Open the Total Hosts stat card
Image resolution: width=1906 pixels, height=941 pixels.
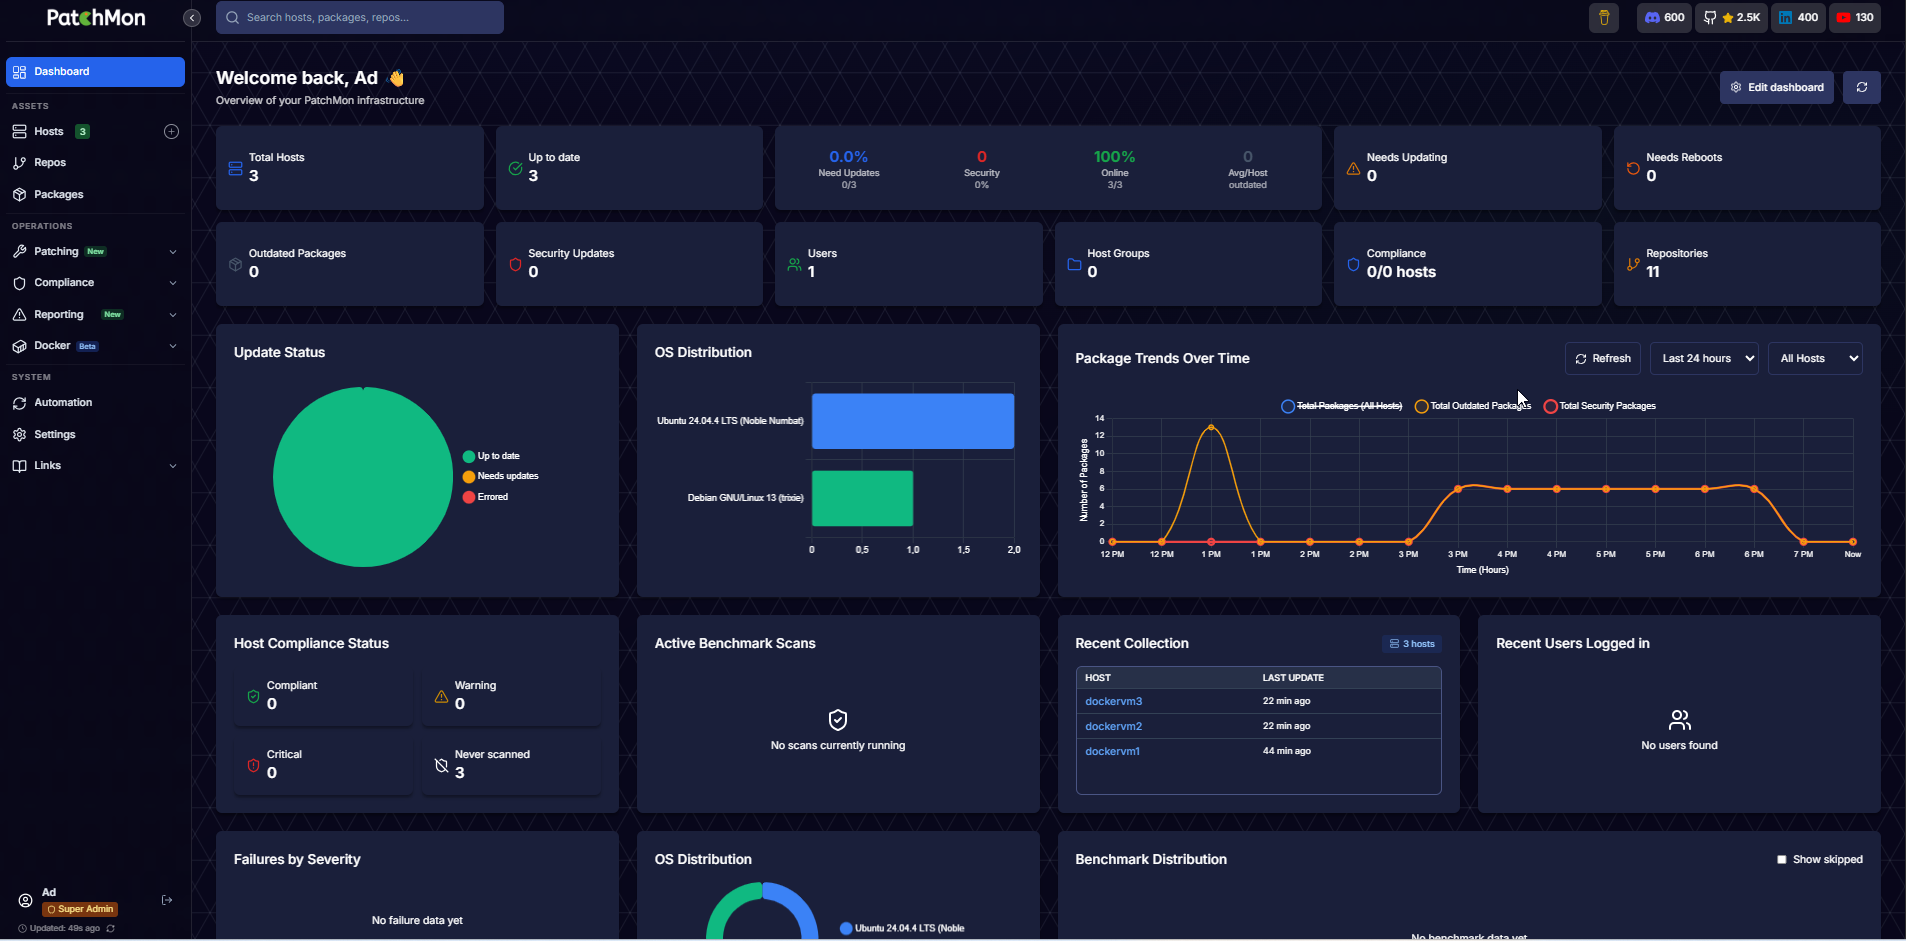(x=350, y=168)
